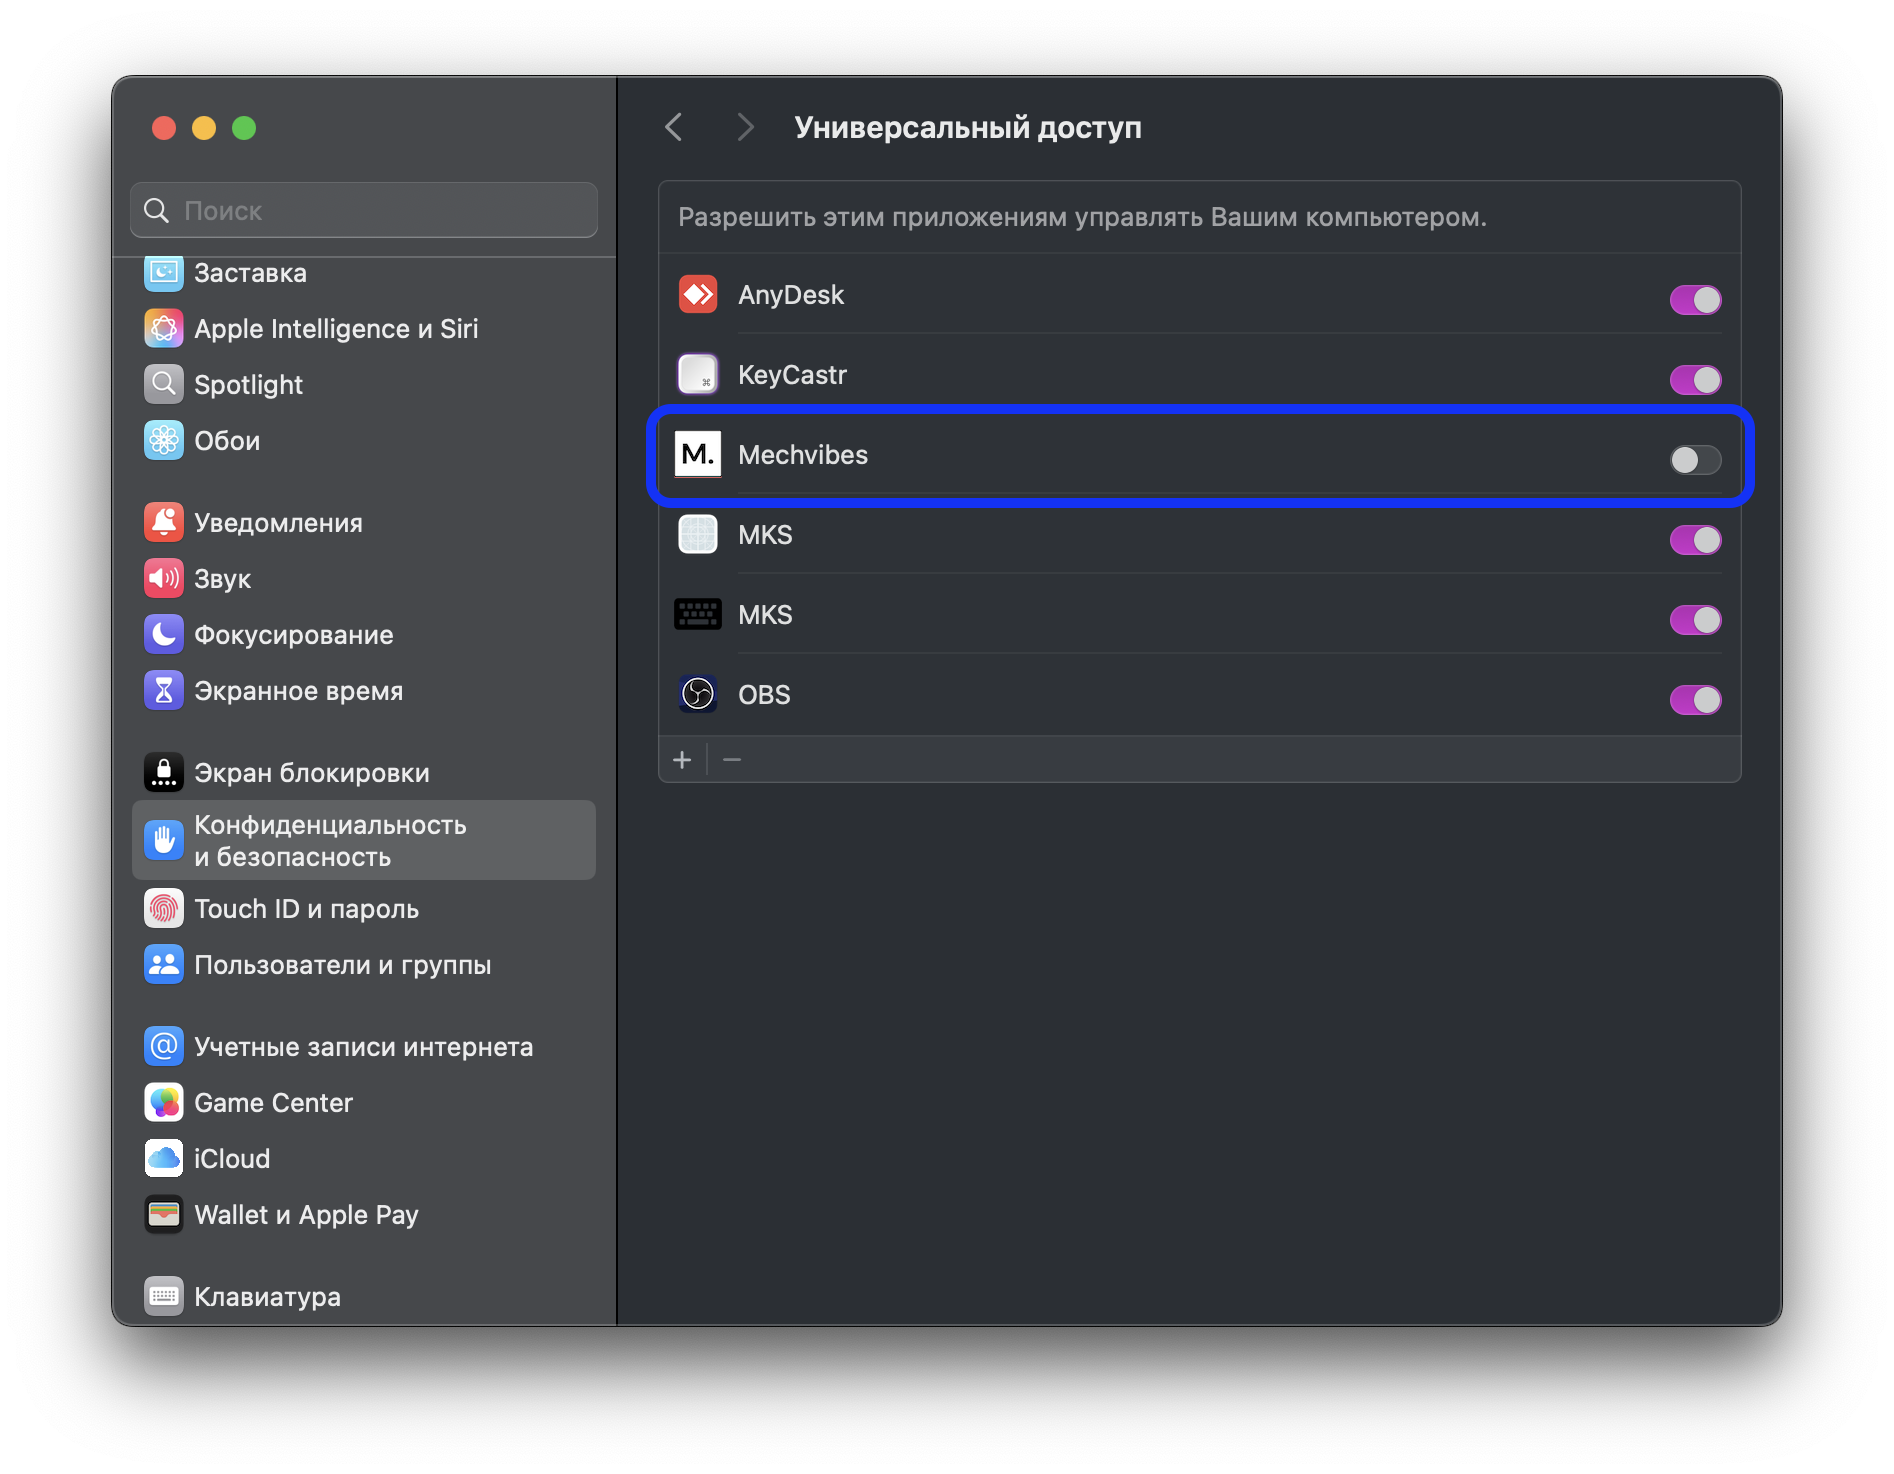This screenshot has width=1894, height=1474.
Task: Enable the Mechvibes accessibility toggle
Action: click(1694, 460)
